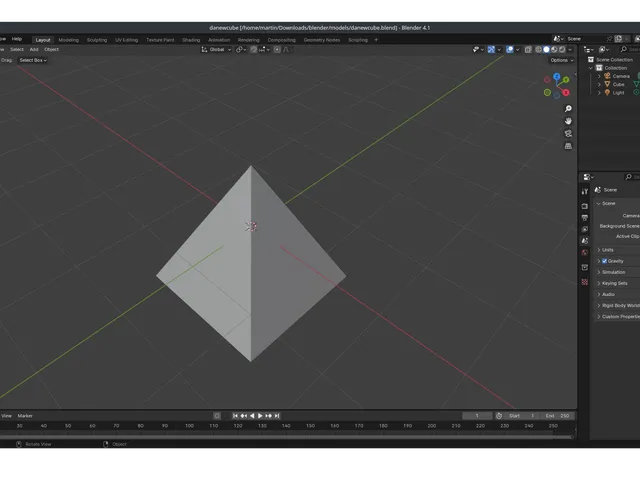Click the outliner search magnifier icon

(624, 49)
